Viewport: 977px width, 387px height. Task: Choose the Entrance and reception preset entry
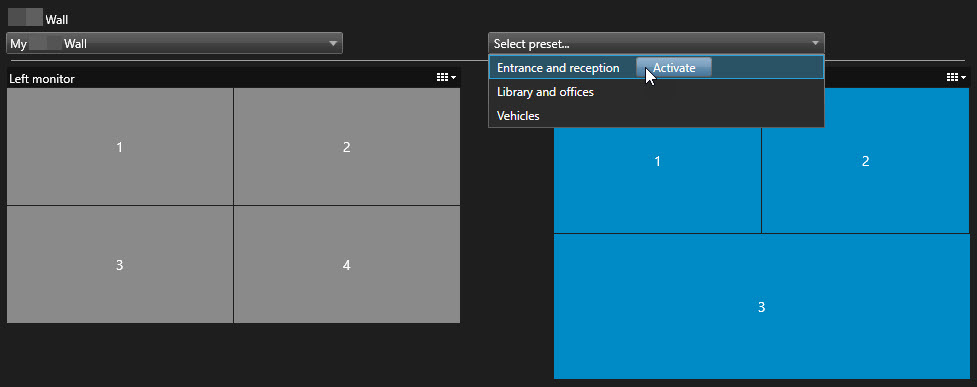(558, 68)
